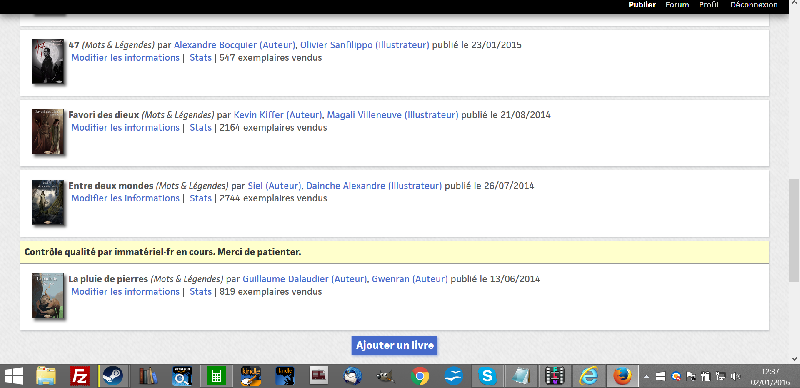800x388 pixels.
Task: Click the Entre deux mondes cover thumbnail
Action: pos(48,203)
